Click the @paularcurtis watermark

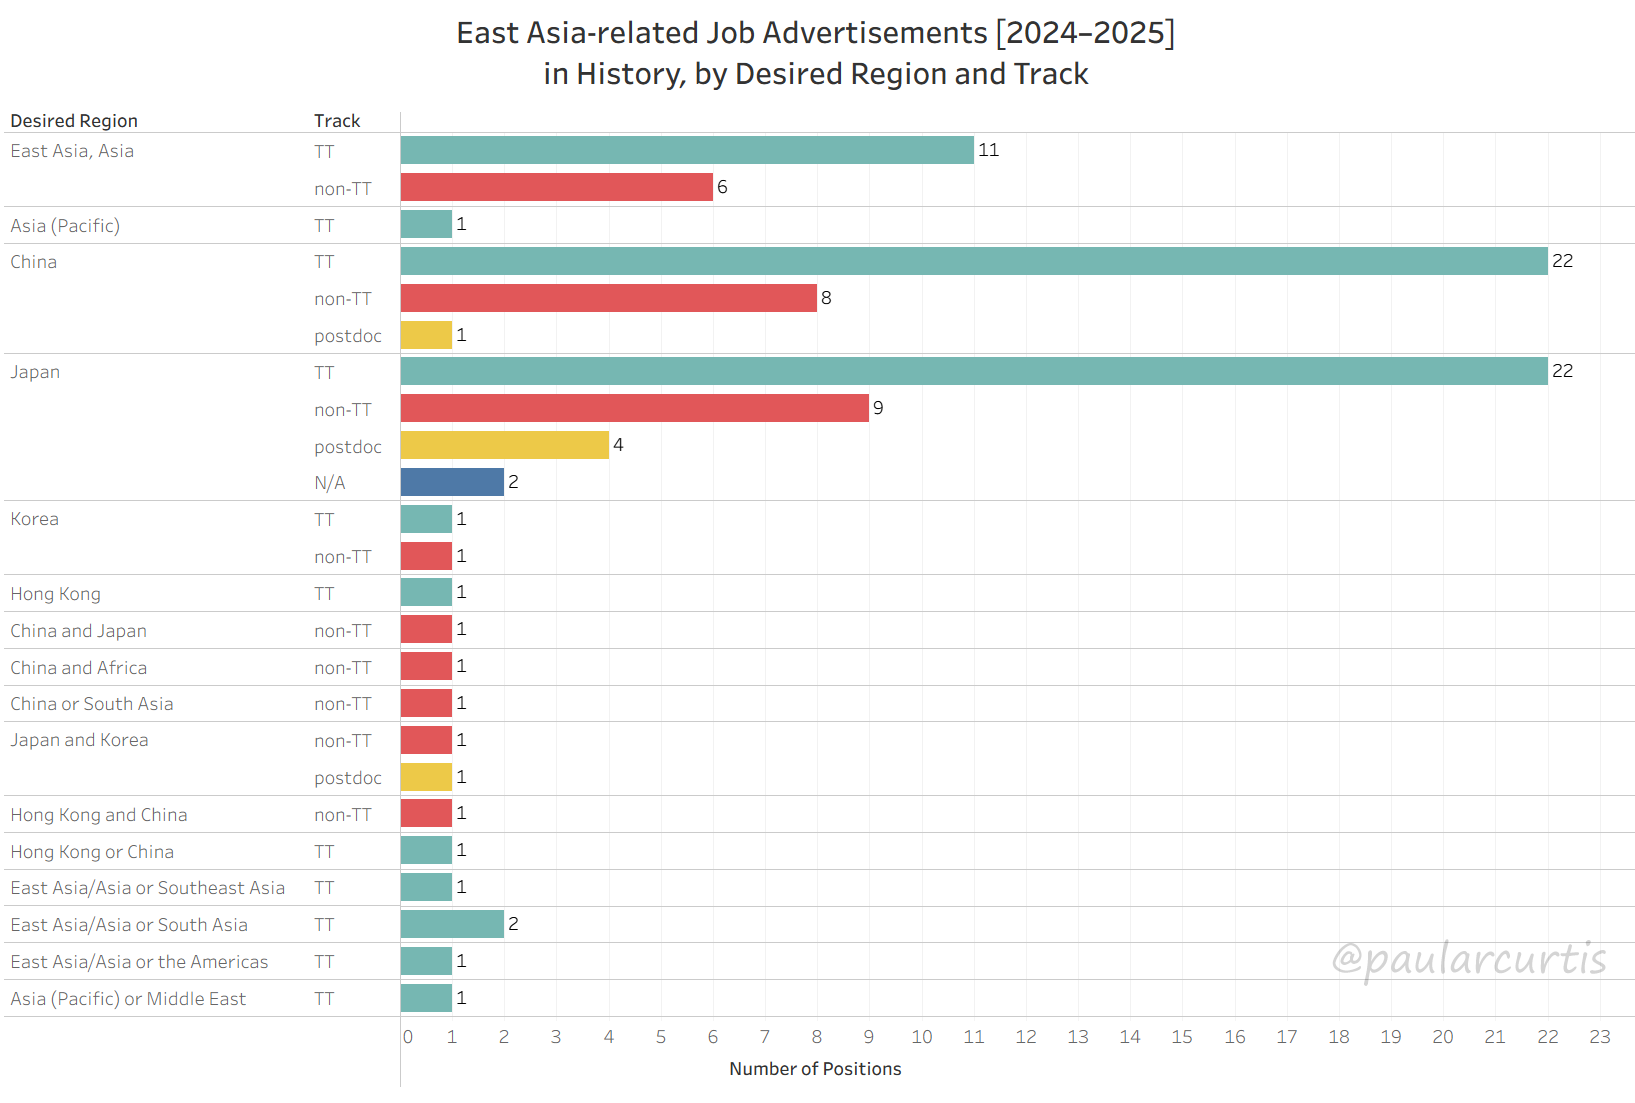(1469, 959)
